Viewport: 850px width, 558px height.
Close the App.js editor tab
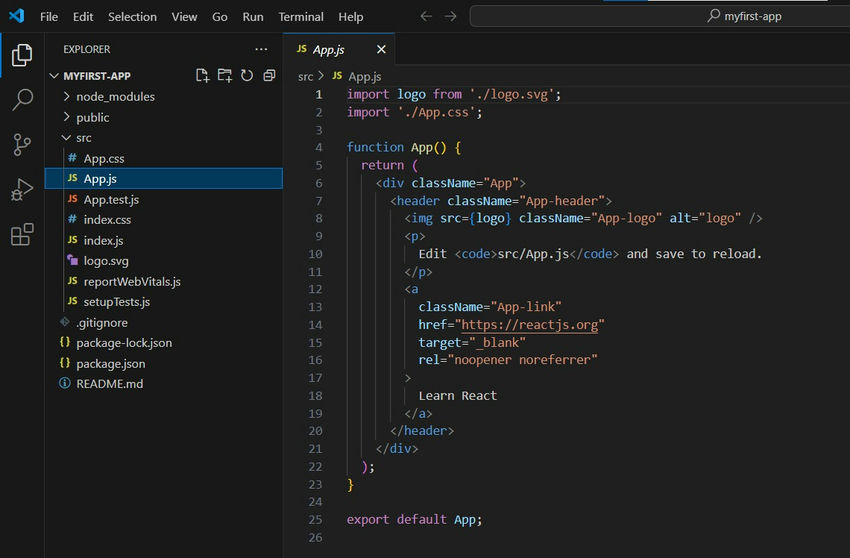[x=381, y=49]
